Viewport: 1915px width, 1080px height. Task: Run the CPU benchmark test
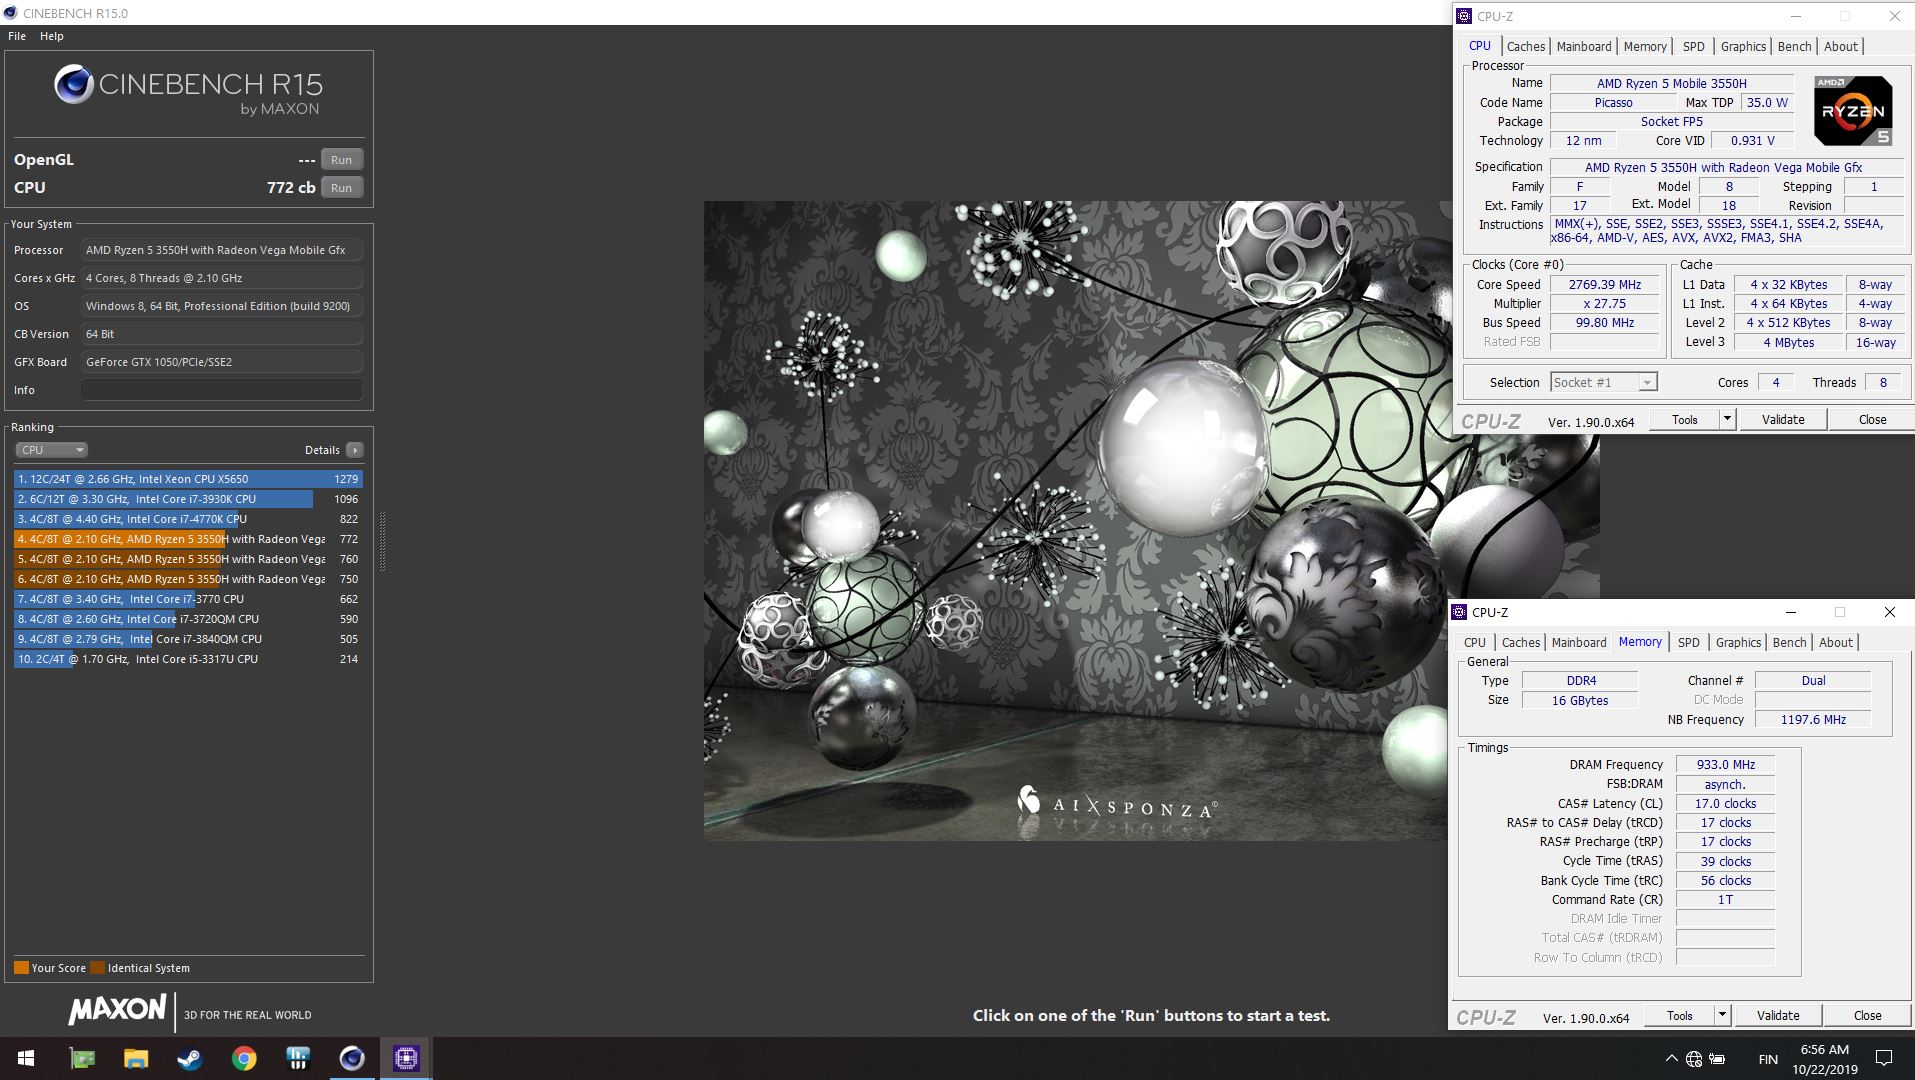342,188
